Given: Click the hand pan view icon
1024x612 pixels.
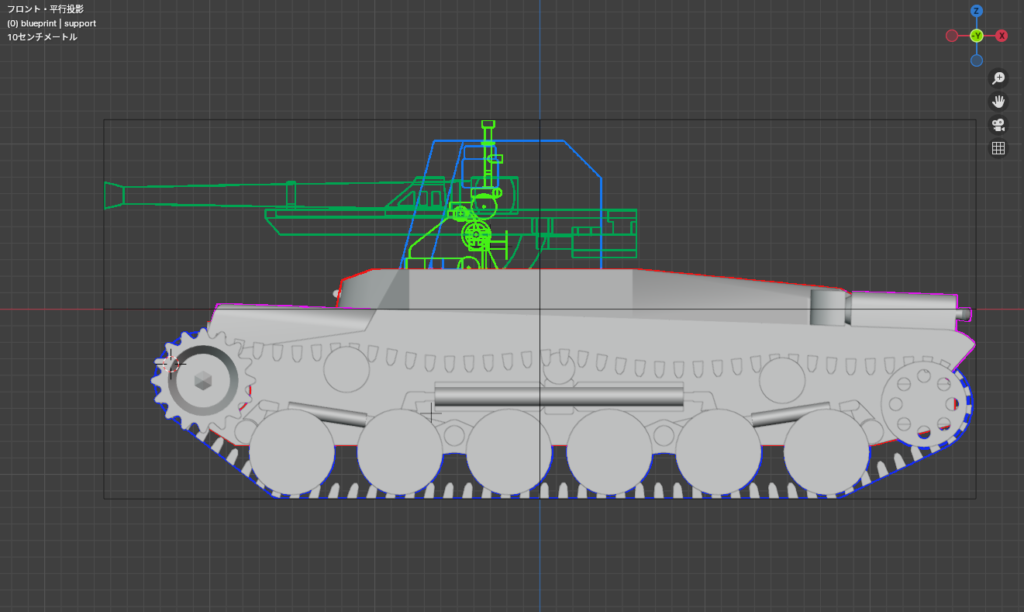Looking at the screenshot, I should 997,101.
